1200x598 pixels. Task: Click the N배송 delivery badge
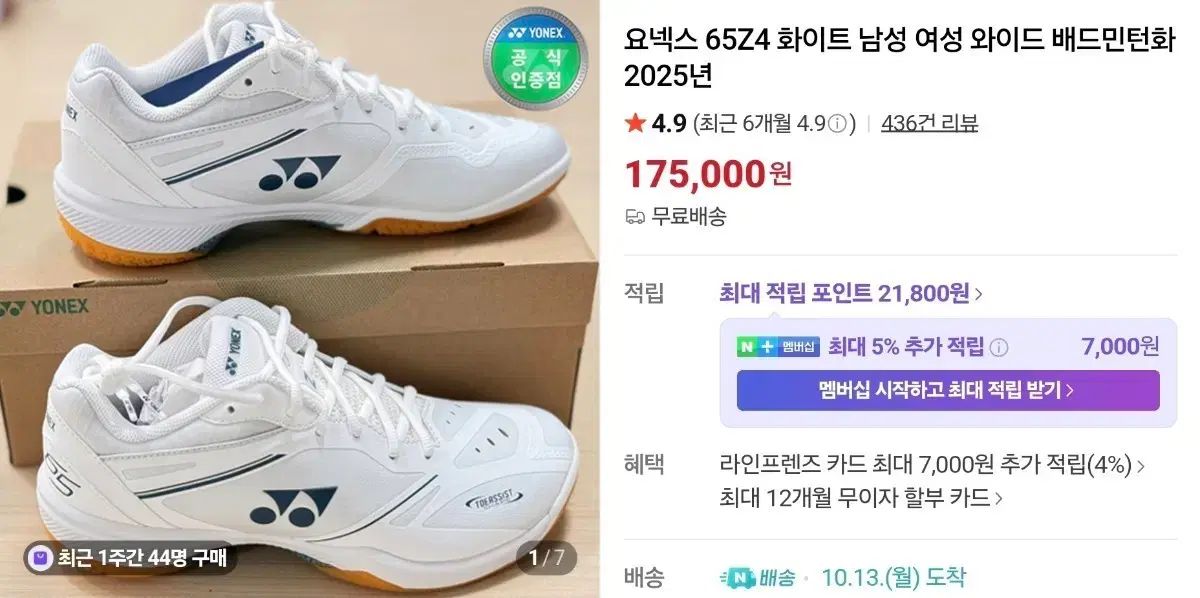757,577
